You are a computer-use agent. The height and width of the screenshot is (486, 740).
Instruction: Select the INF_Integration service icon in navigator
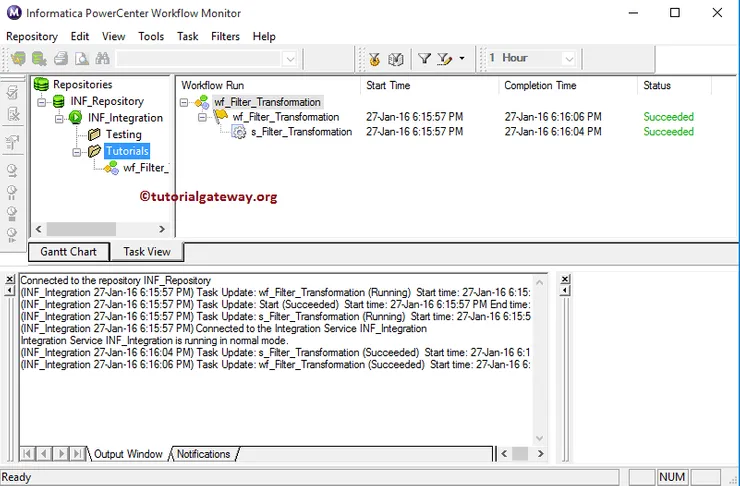click(76, 118)
